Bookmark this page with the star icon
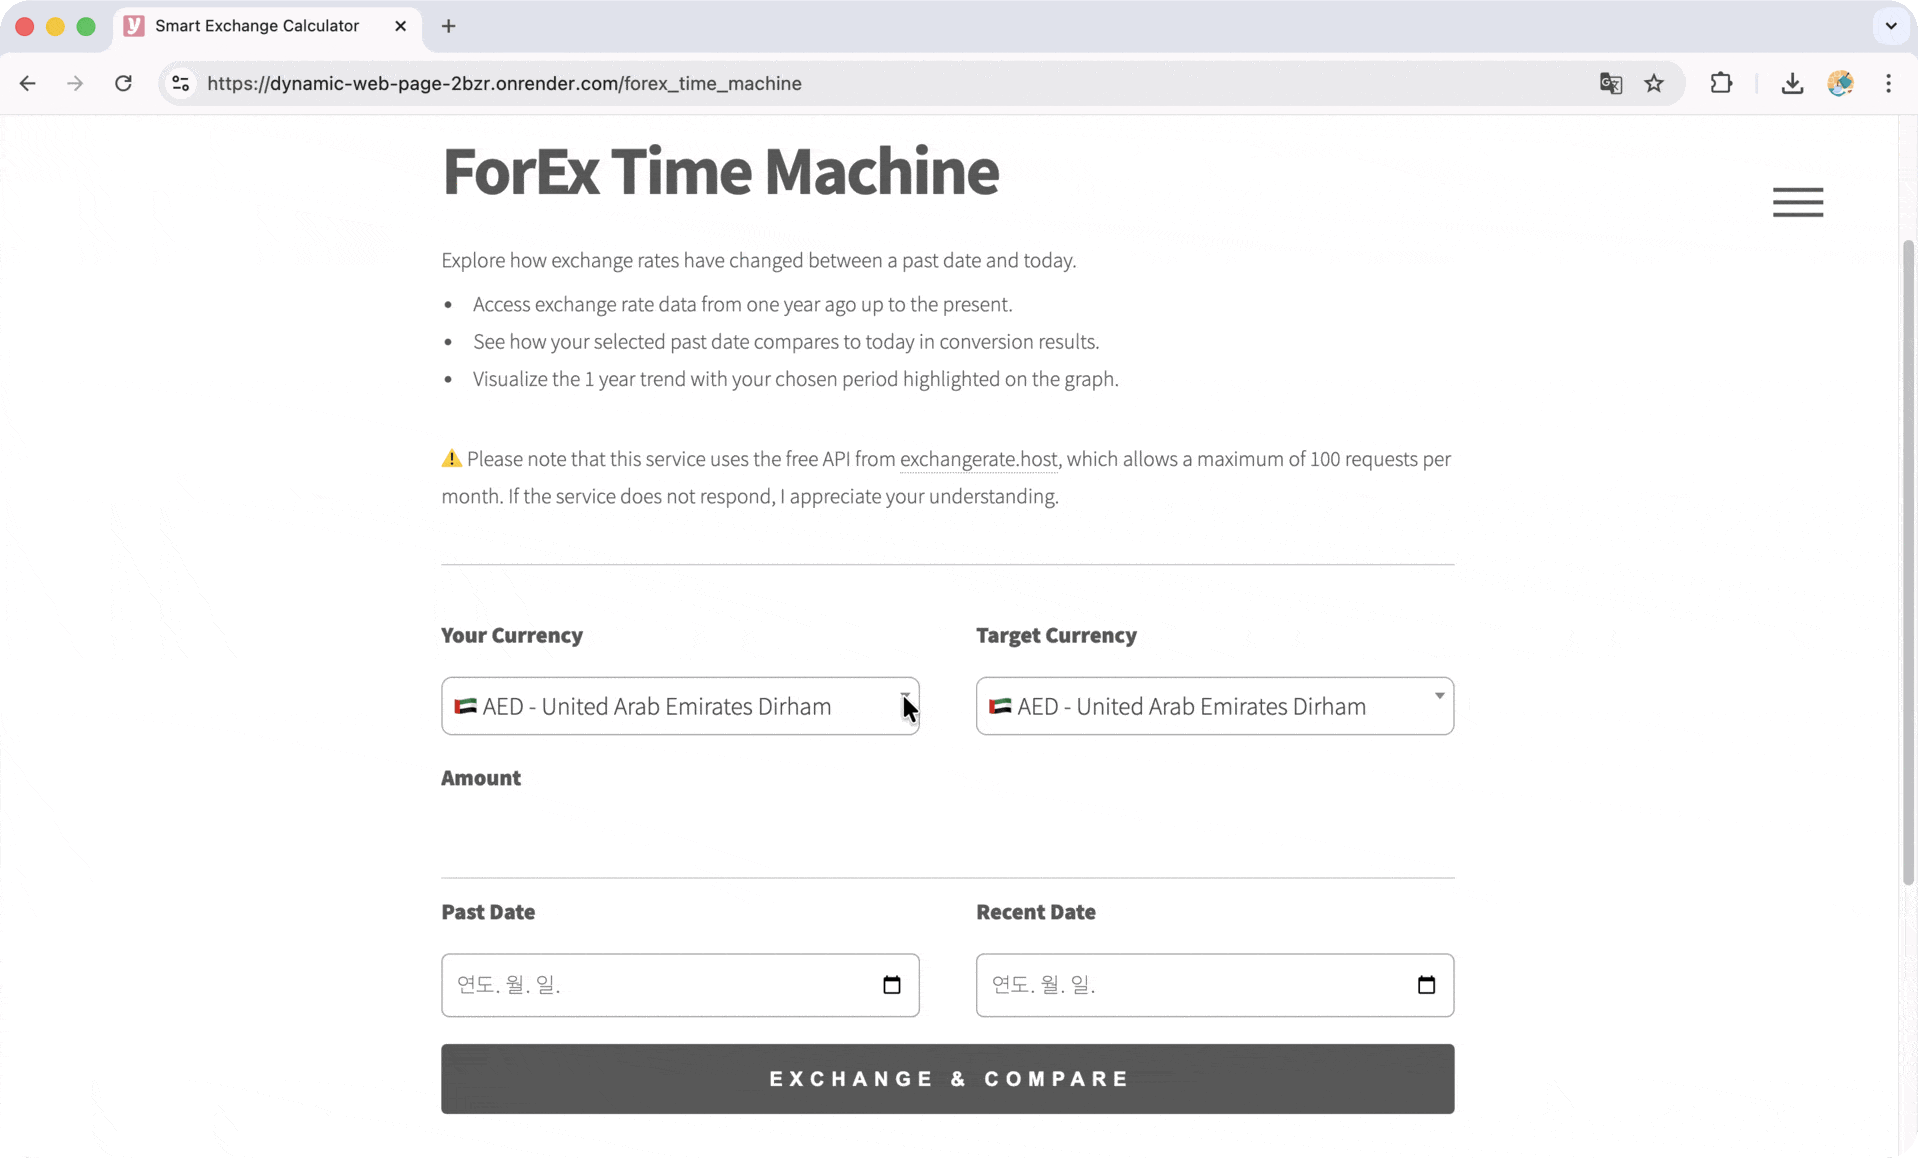Screen dimensions: 1918x1158 click(1654, 83)
